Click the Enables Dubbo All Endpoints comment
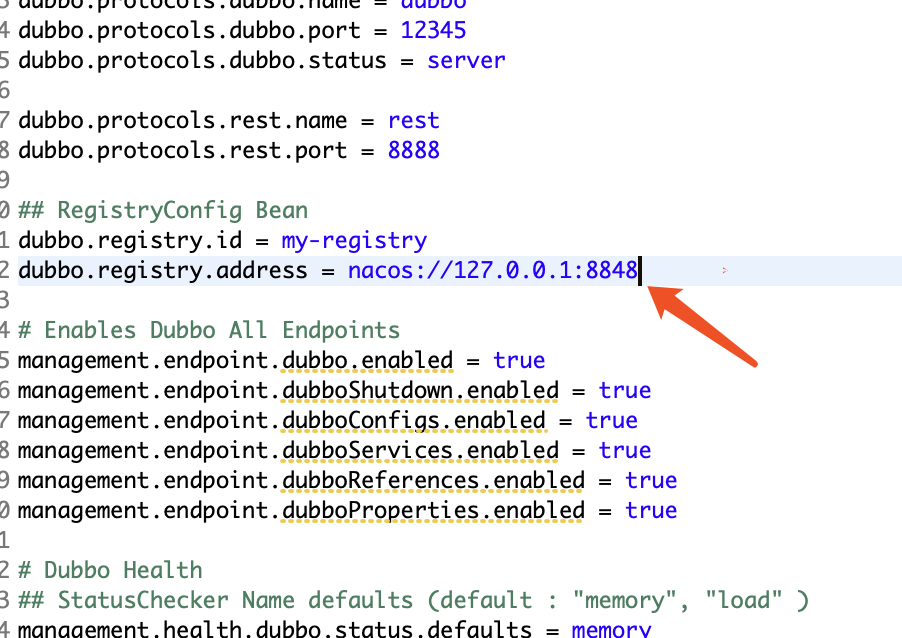Screen dimensions: 902x638 (x=209, y=331)
